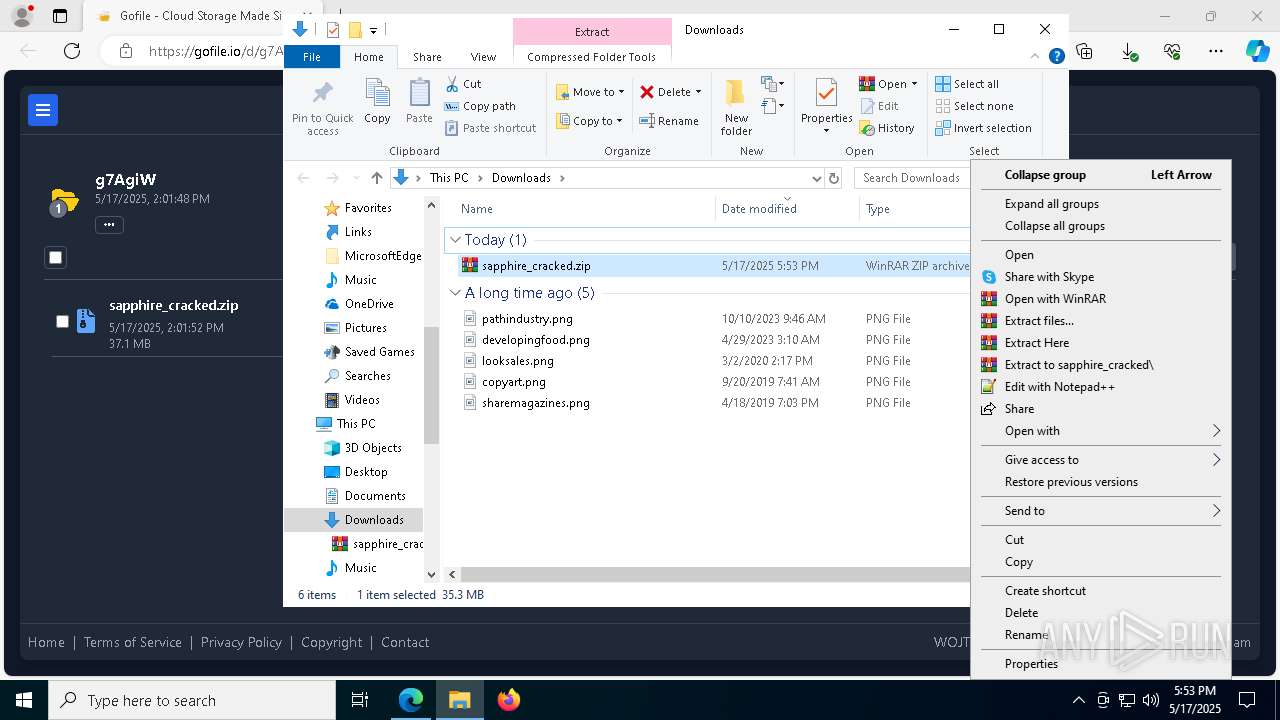Open OneDrive in navigation pane

point(368,304)
